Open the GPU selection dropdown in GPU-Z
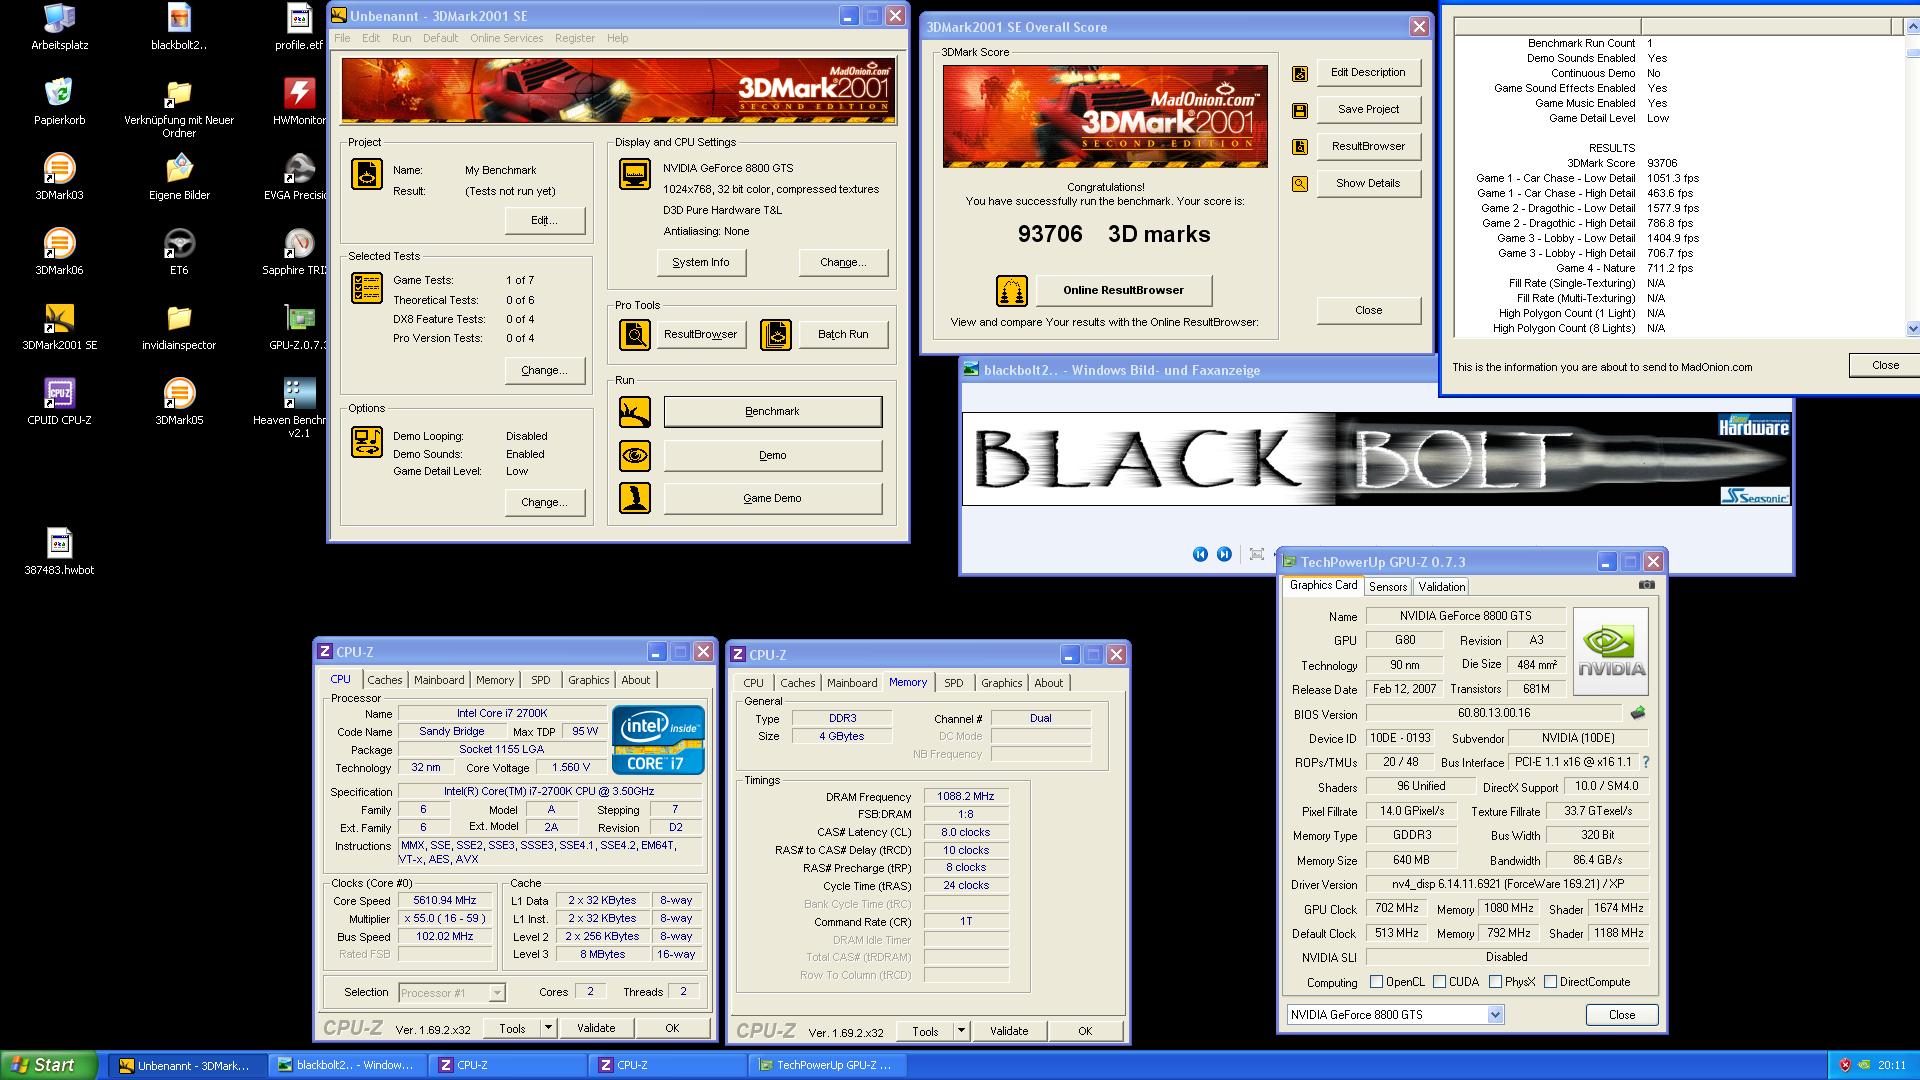Screen dimensions: 1920x1080 click(1495, 1015)
